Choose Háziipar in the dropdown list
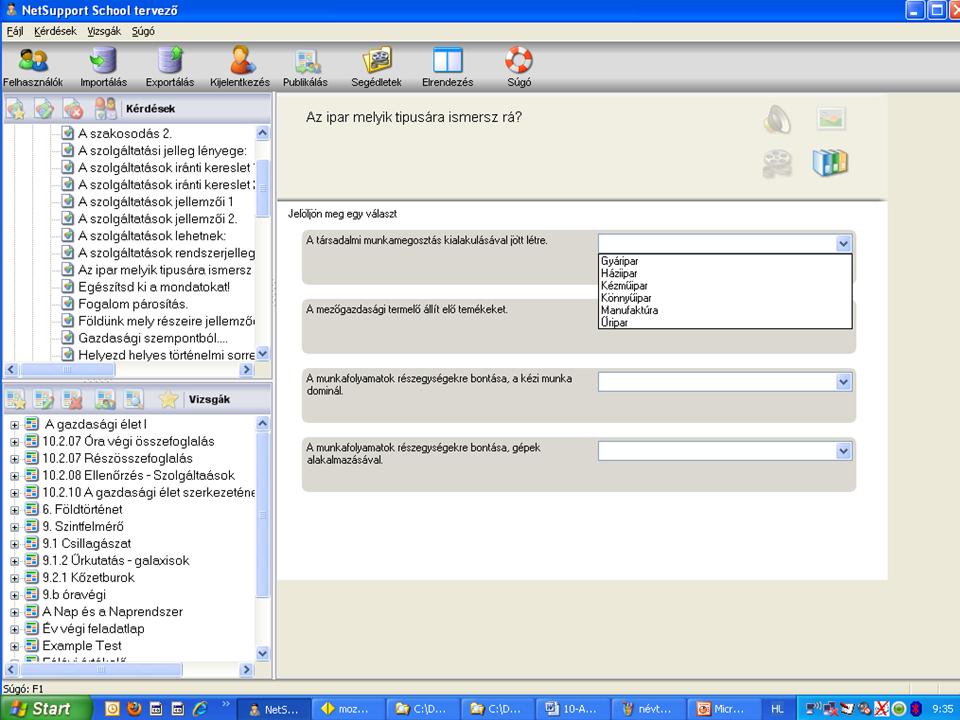This screenshot has height=720, width=960. point(620,273)
